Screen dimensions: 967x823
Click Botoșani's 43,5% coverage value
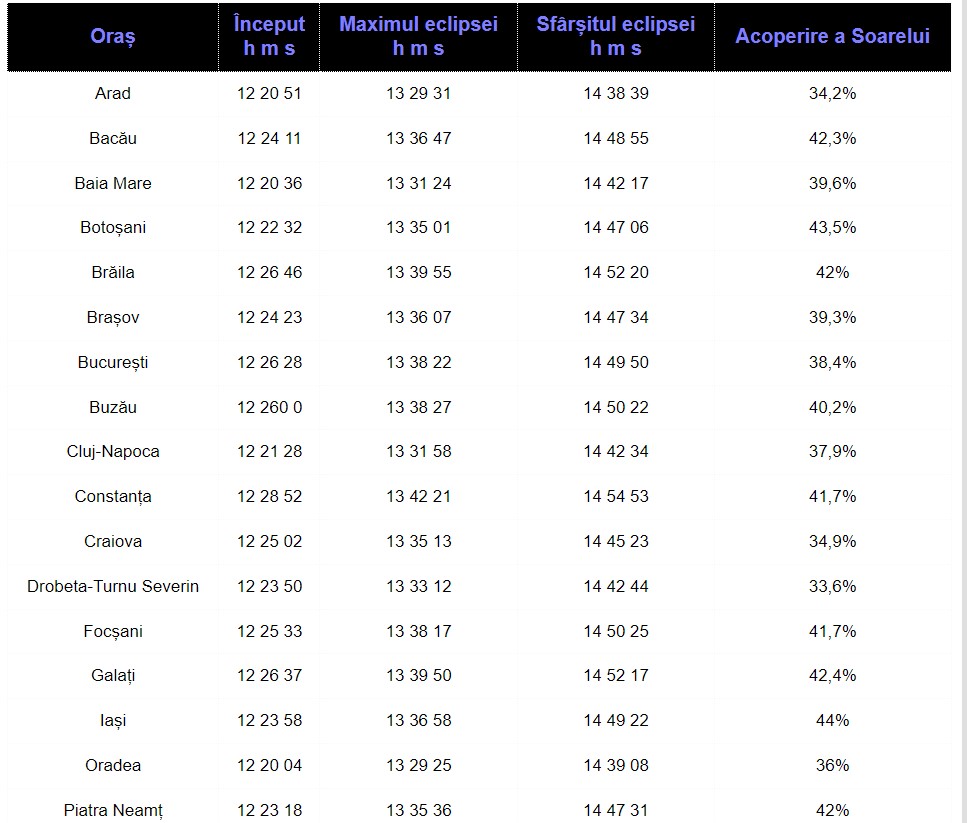(x=832, y=228)
